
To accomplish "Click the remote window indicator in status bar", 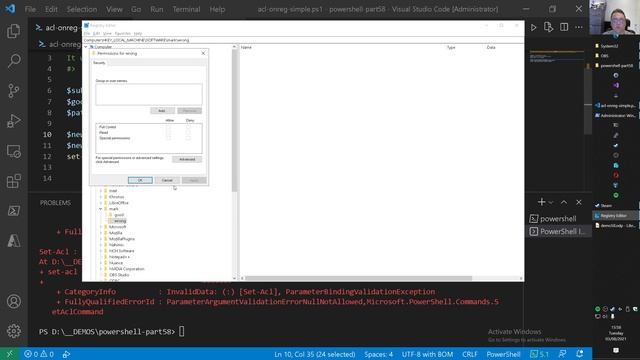I will pos(9,354).
